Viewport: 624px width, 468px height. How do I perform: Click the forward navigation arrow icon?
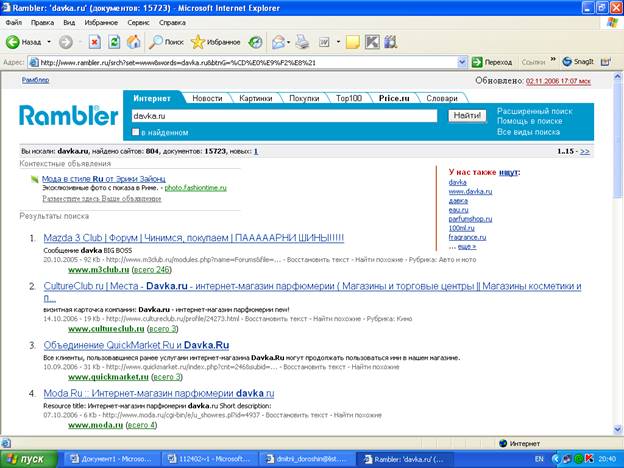pyautogui.click(x=66, y=42)
